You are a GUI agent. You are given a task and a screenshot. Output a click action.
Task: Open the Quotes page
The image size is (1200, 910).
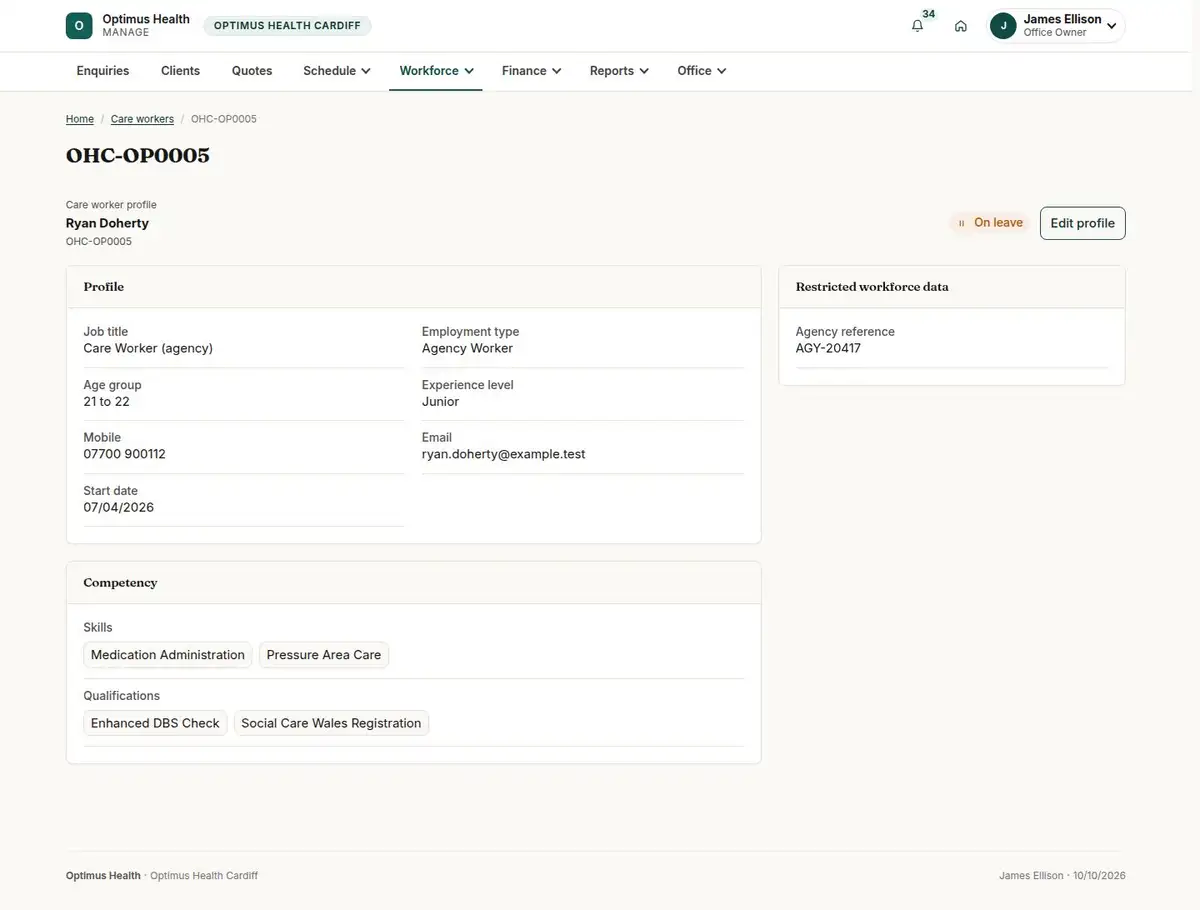point(252,71)
